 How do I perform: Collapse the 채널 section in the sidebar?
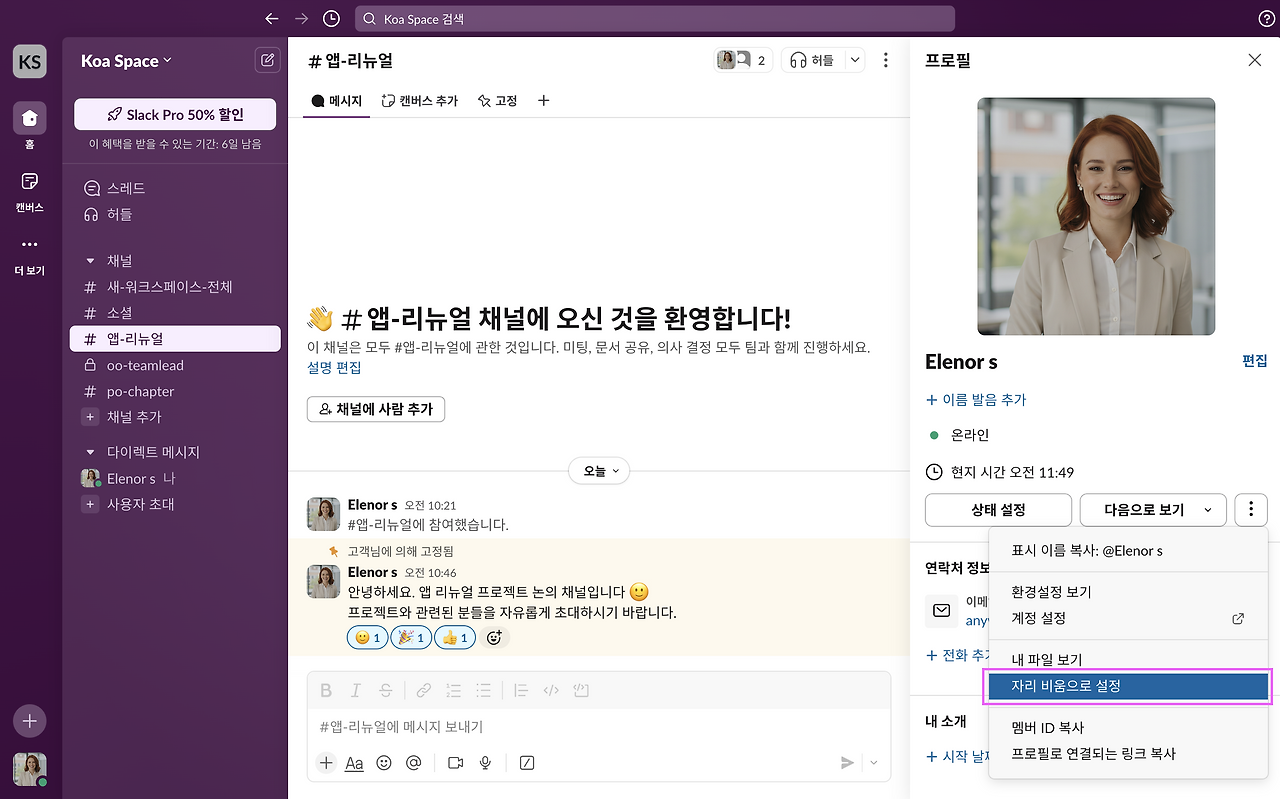coord(89,260)
